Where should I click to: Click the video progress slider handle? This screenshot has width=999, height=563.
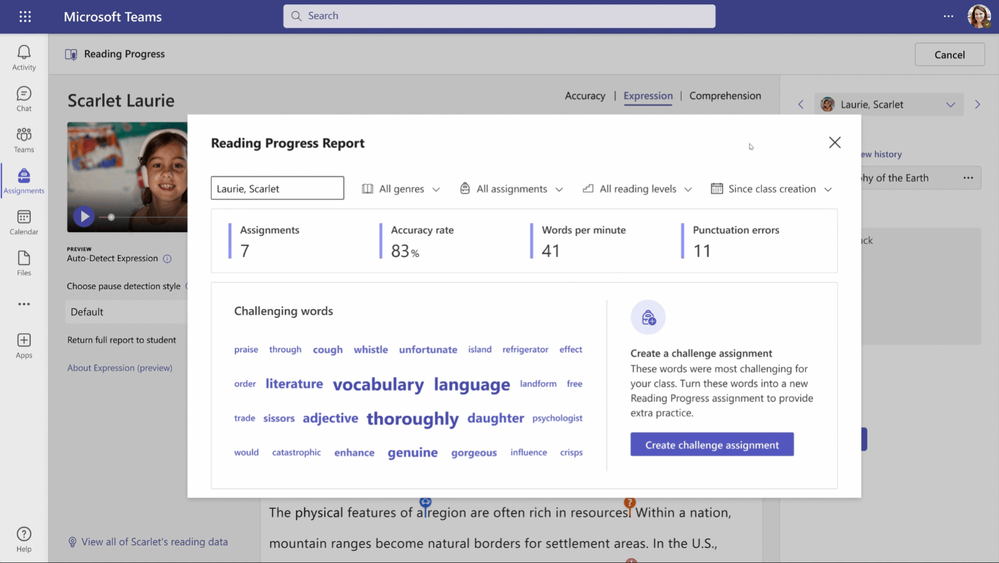[x=111, y=217]
